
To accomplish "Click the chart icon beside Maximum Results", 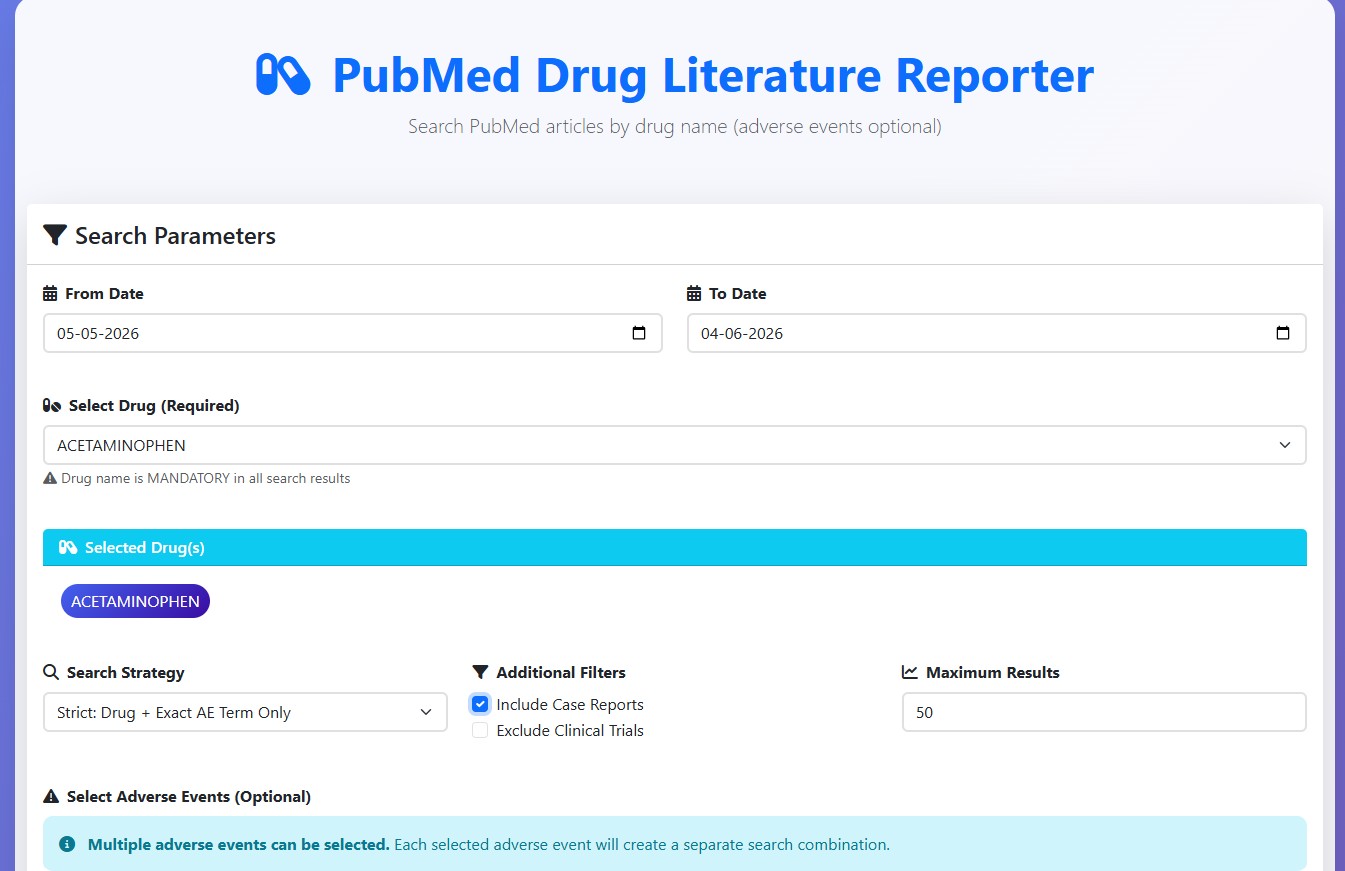I will 910,672.
